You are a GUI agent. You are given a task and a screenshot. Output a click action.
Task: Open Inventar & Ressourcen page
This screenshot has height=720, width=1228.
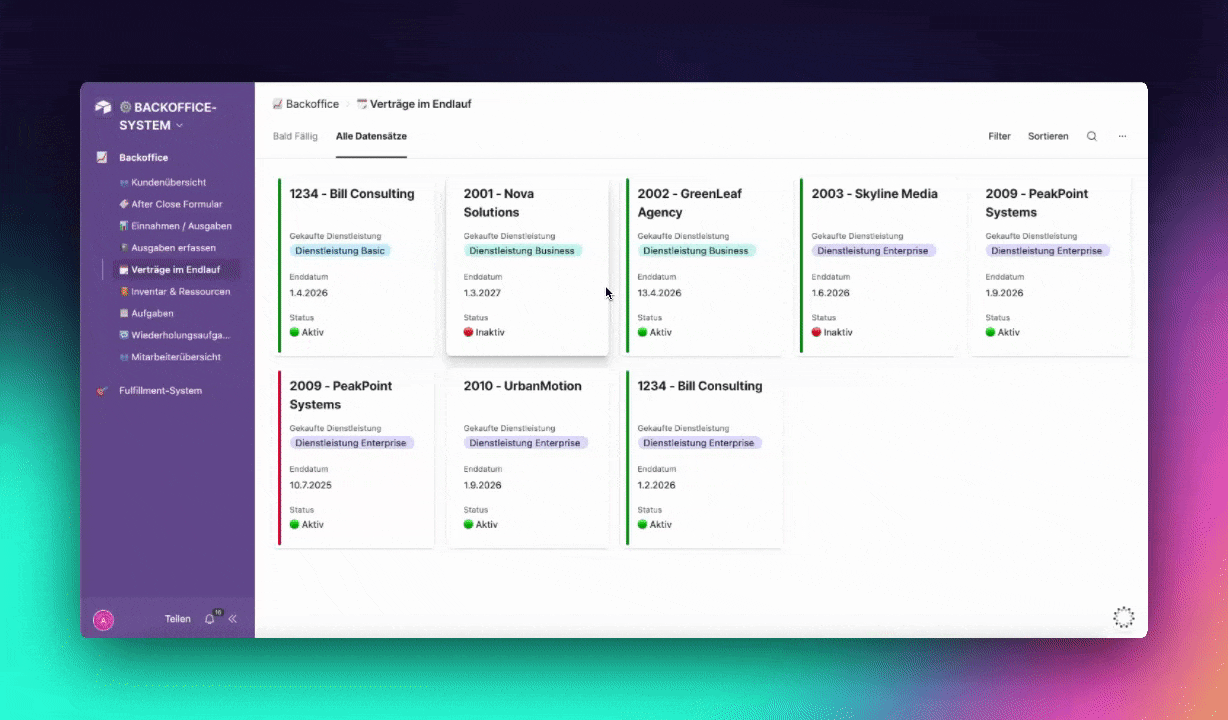coord(180,292)
